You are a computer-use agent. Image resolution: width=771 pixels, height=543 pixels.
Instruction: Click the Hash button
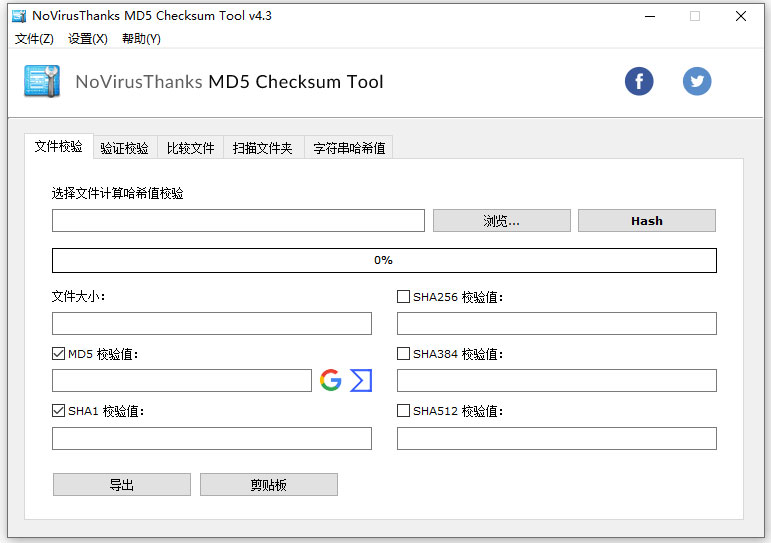(x=647, y=221)
